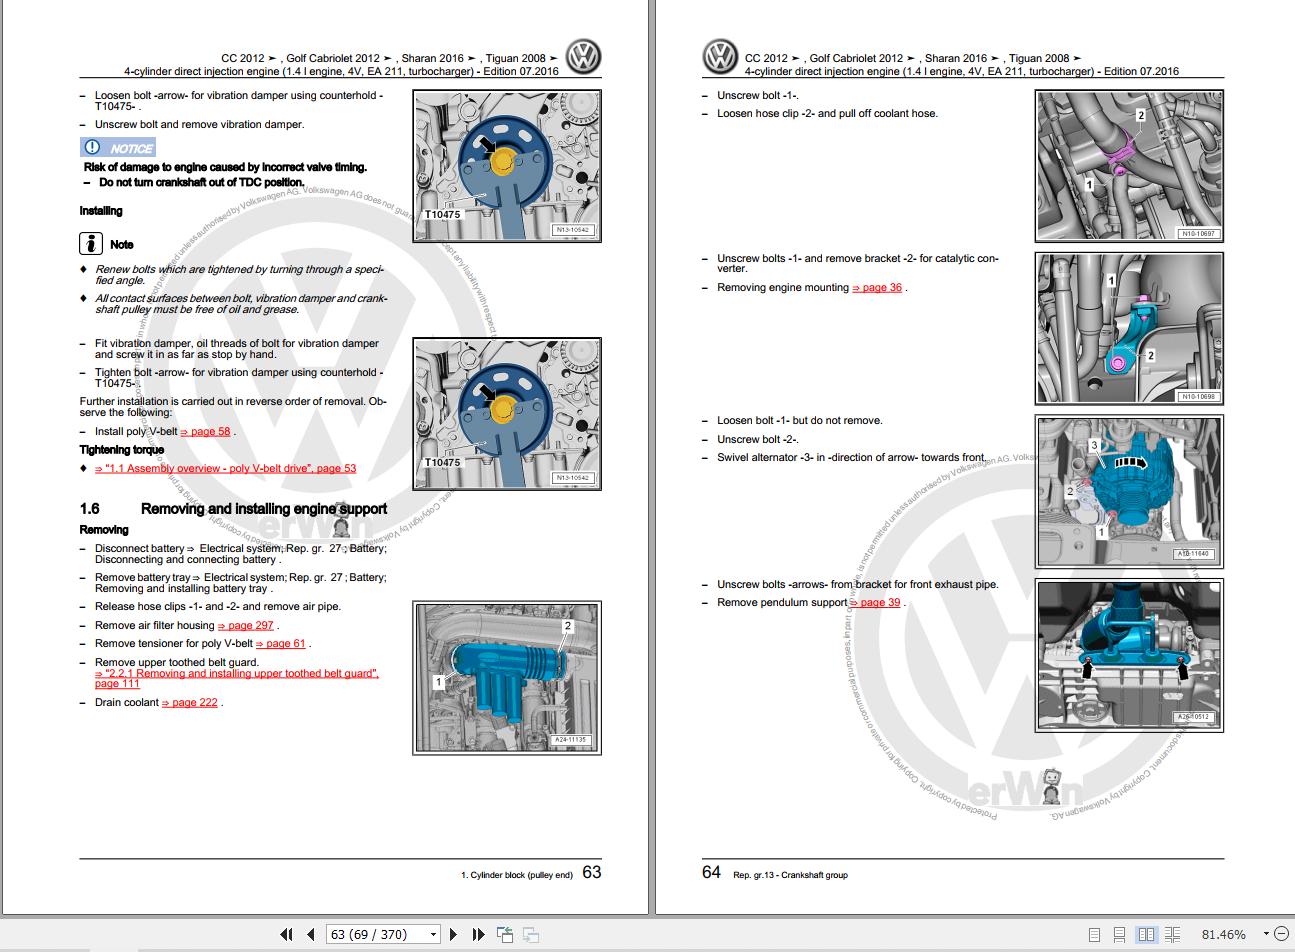Click the VW logo on page 63 header
1295x952 pixels.
(x=584, y=57)
